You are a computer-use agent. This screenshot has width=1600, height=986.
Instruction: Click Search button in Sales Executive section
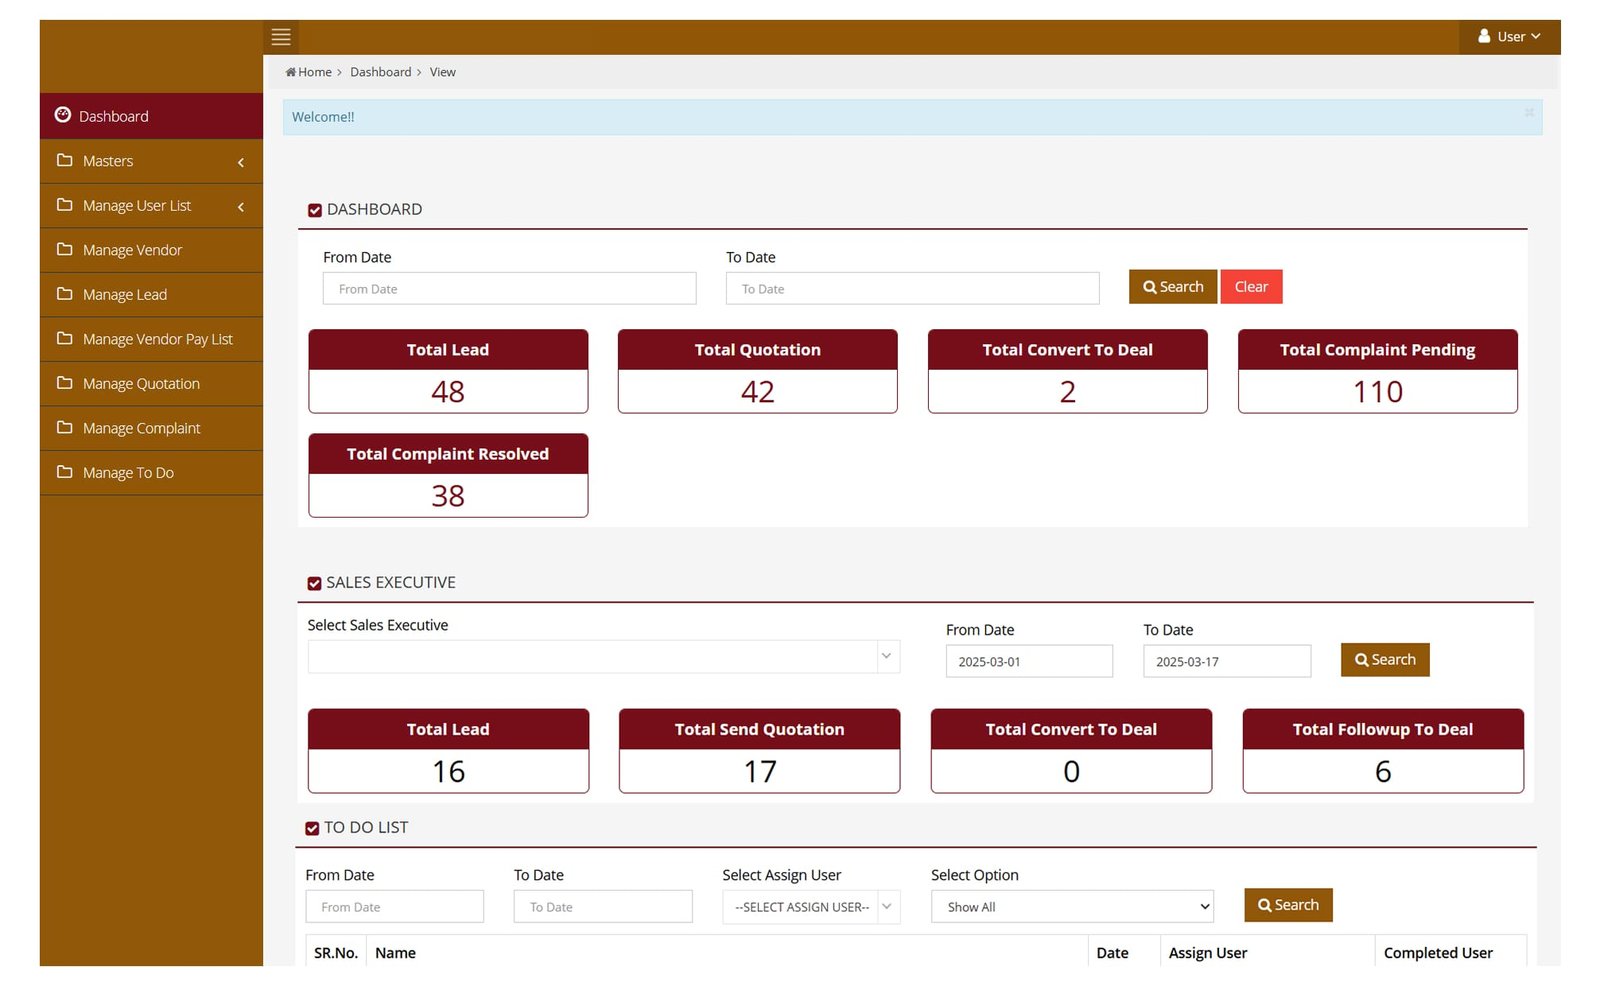coord(1384,660)
